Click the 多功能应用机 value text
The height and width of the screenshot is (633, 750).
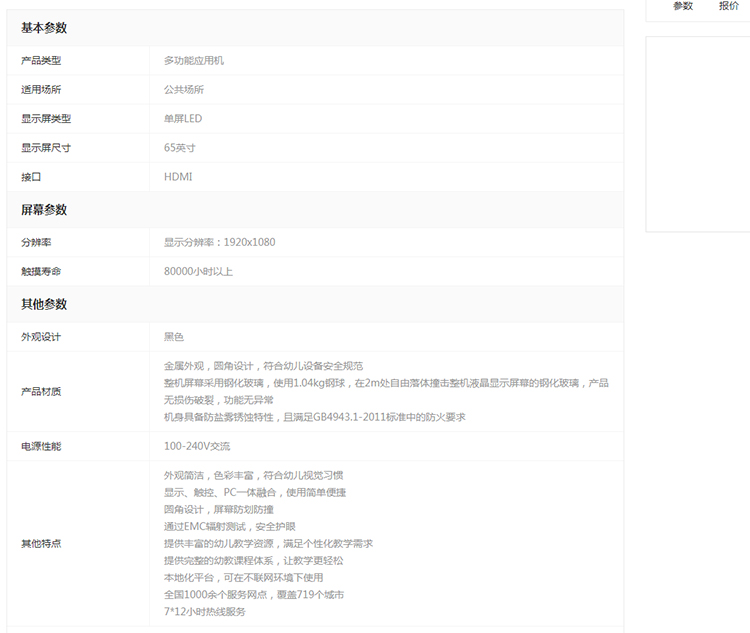[194, 61]
